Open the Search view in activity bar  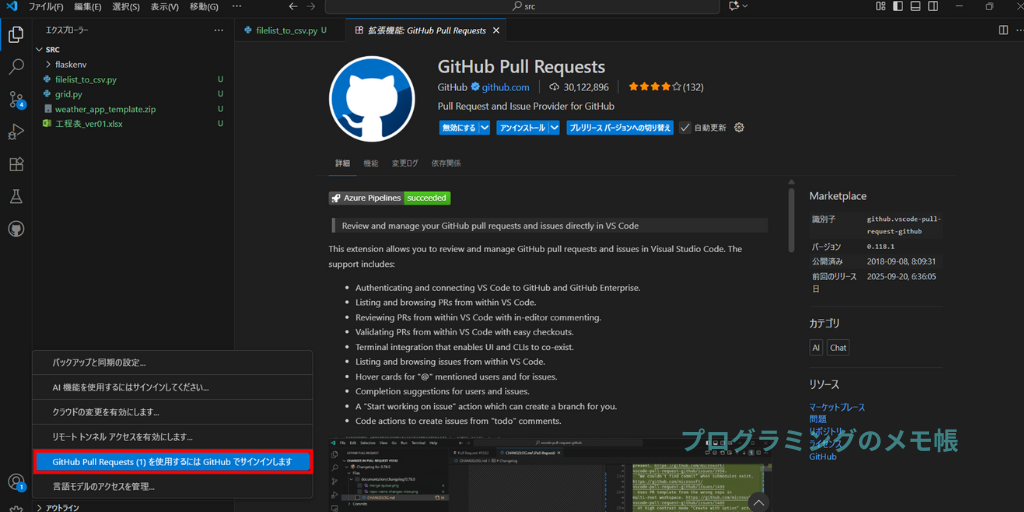16,67
